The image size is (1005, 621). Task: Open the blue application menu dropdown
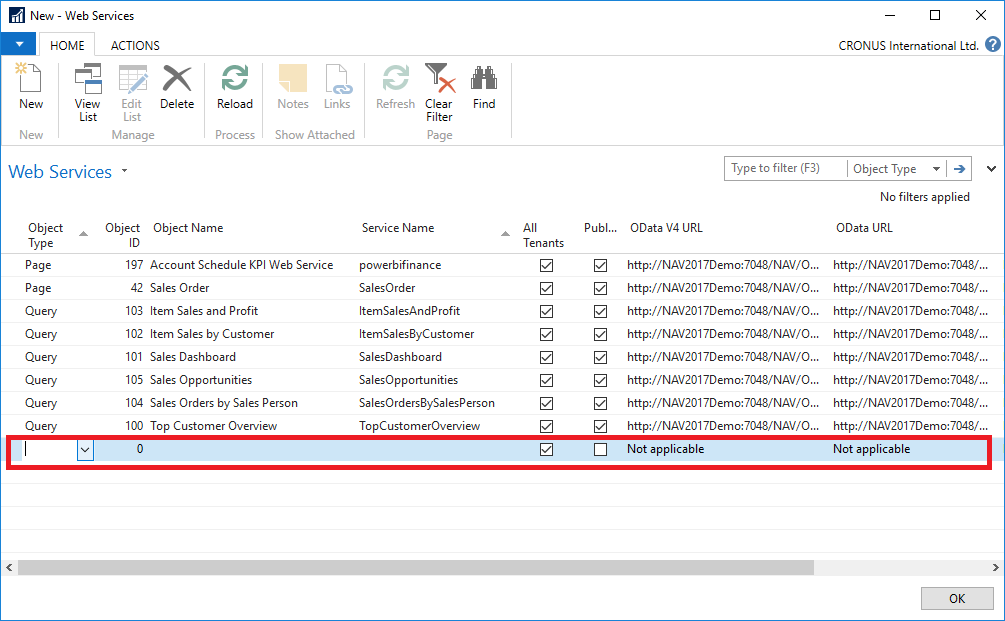click(x=19, y=44)
